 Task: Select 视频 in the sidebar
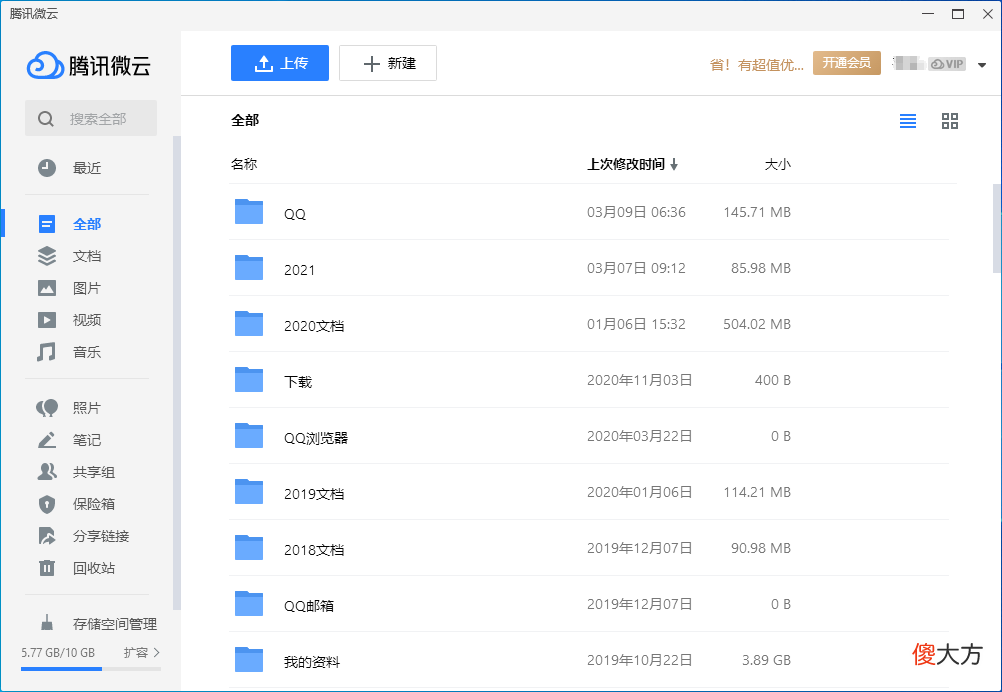point(87,320)
